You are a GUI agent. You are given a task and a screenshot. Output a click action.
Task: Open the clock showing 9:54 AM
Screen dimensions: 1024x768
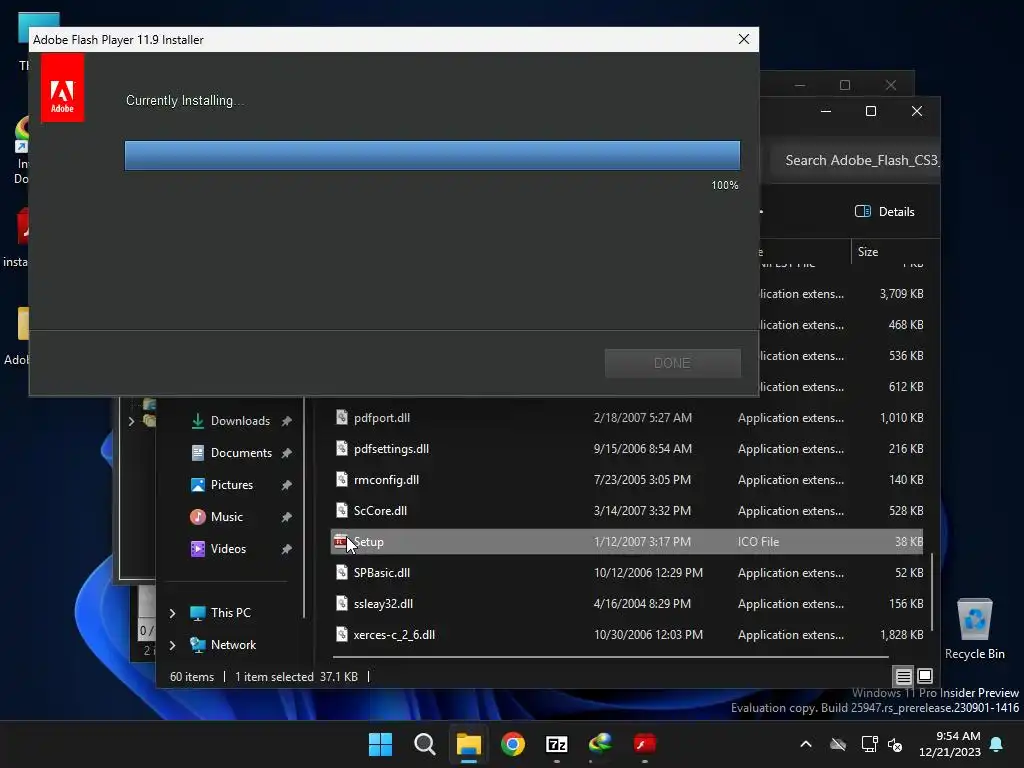(950, 744)
